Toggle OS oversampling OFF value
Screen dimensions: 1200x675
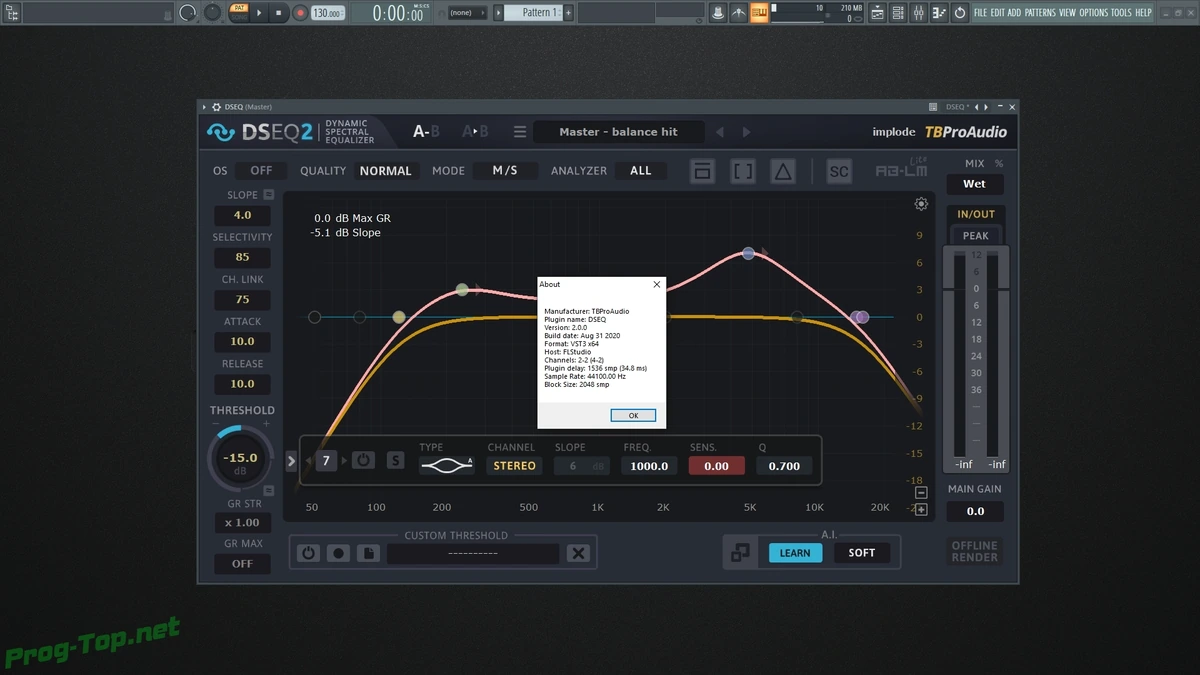261,171
